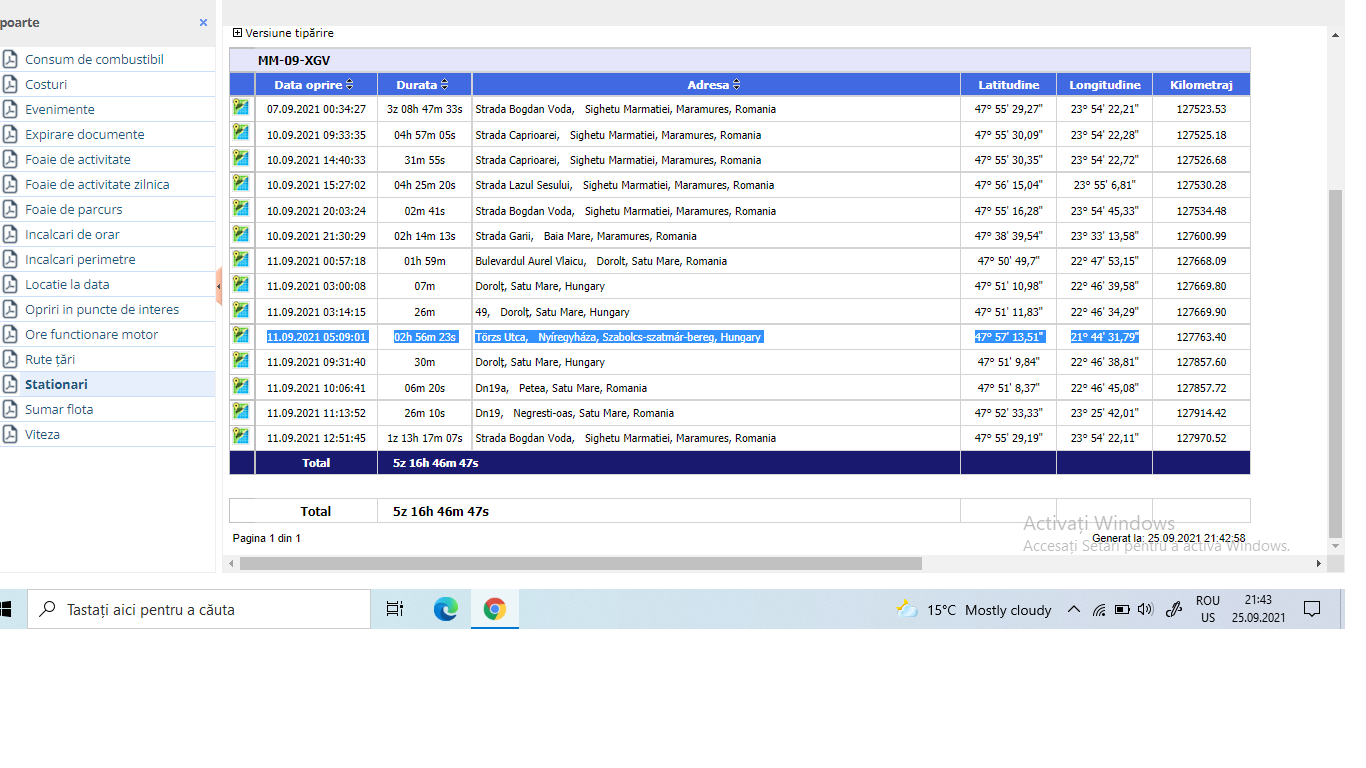Image resolution: width=1366 pixels, height=768 pixels.
Task: Select Opriri in puncte de interes report
Action: point(102,309)
